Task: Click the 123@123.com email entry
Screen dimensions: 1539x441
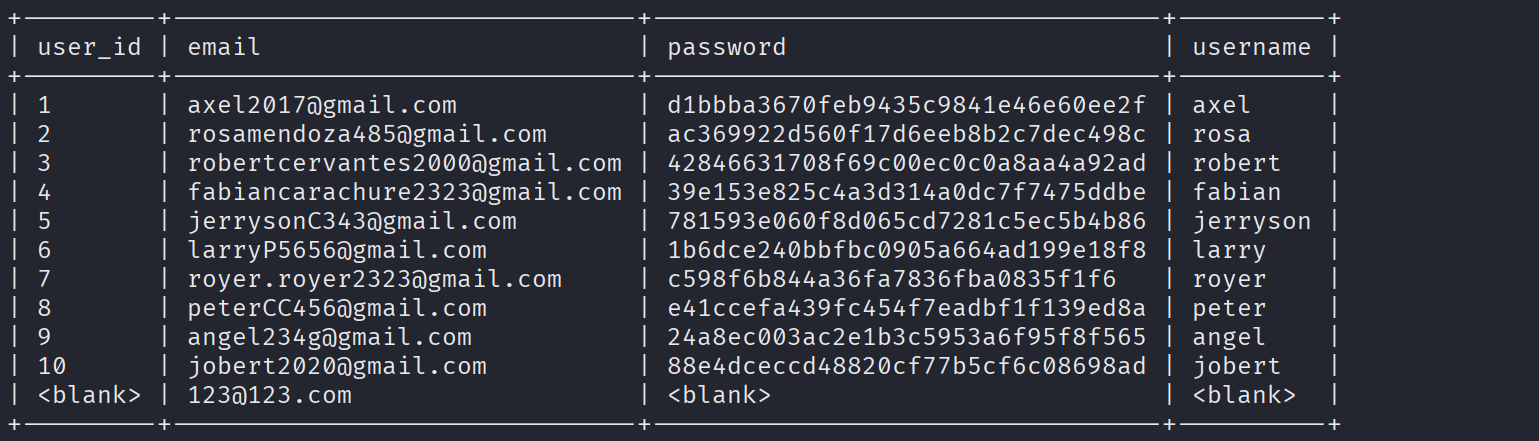Action: (x=269, y=395)
